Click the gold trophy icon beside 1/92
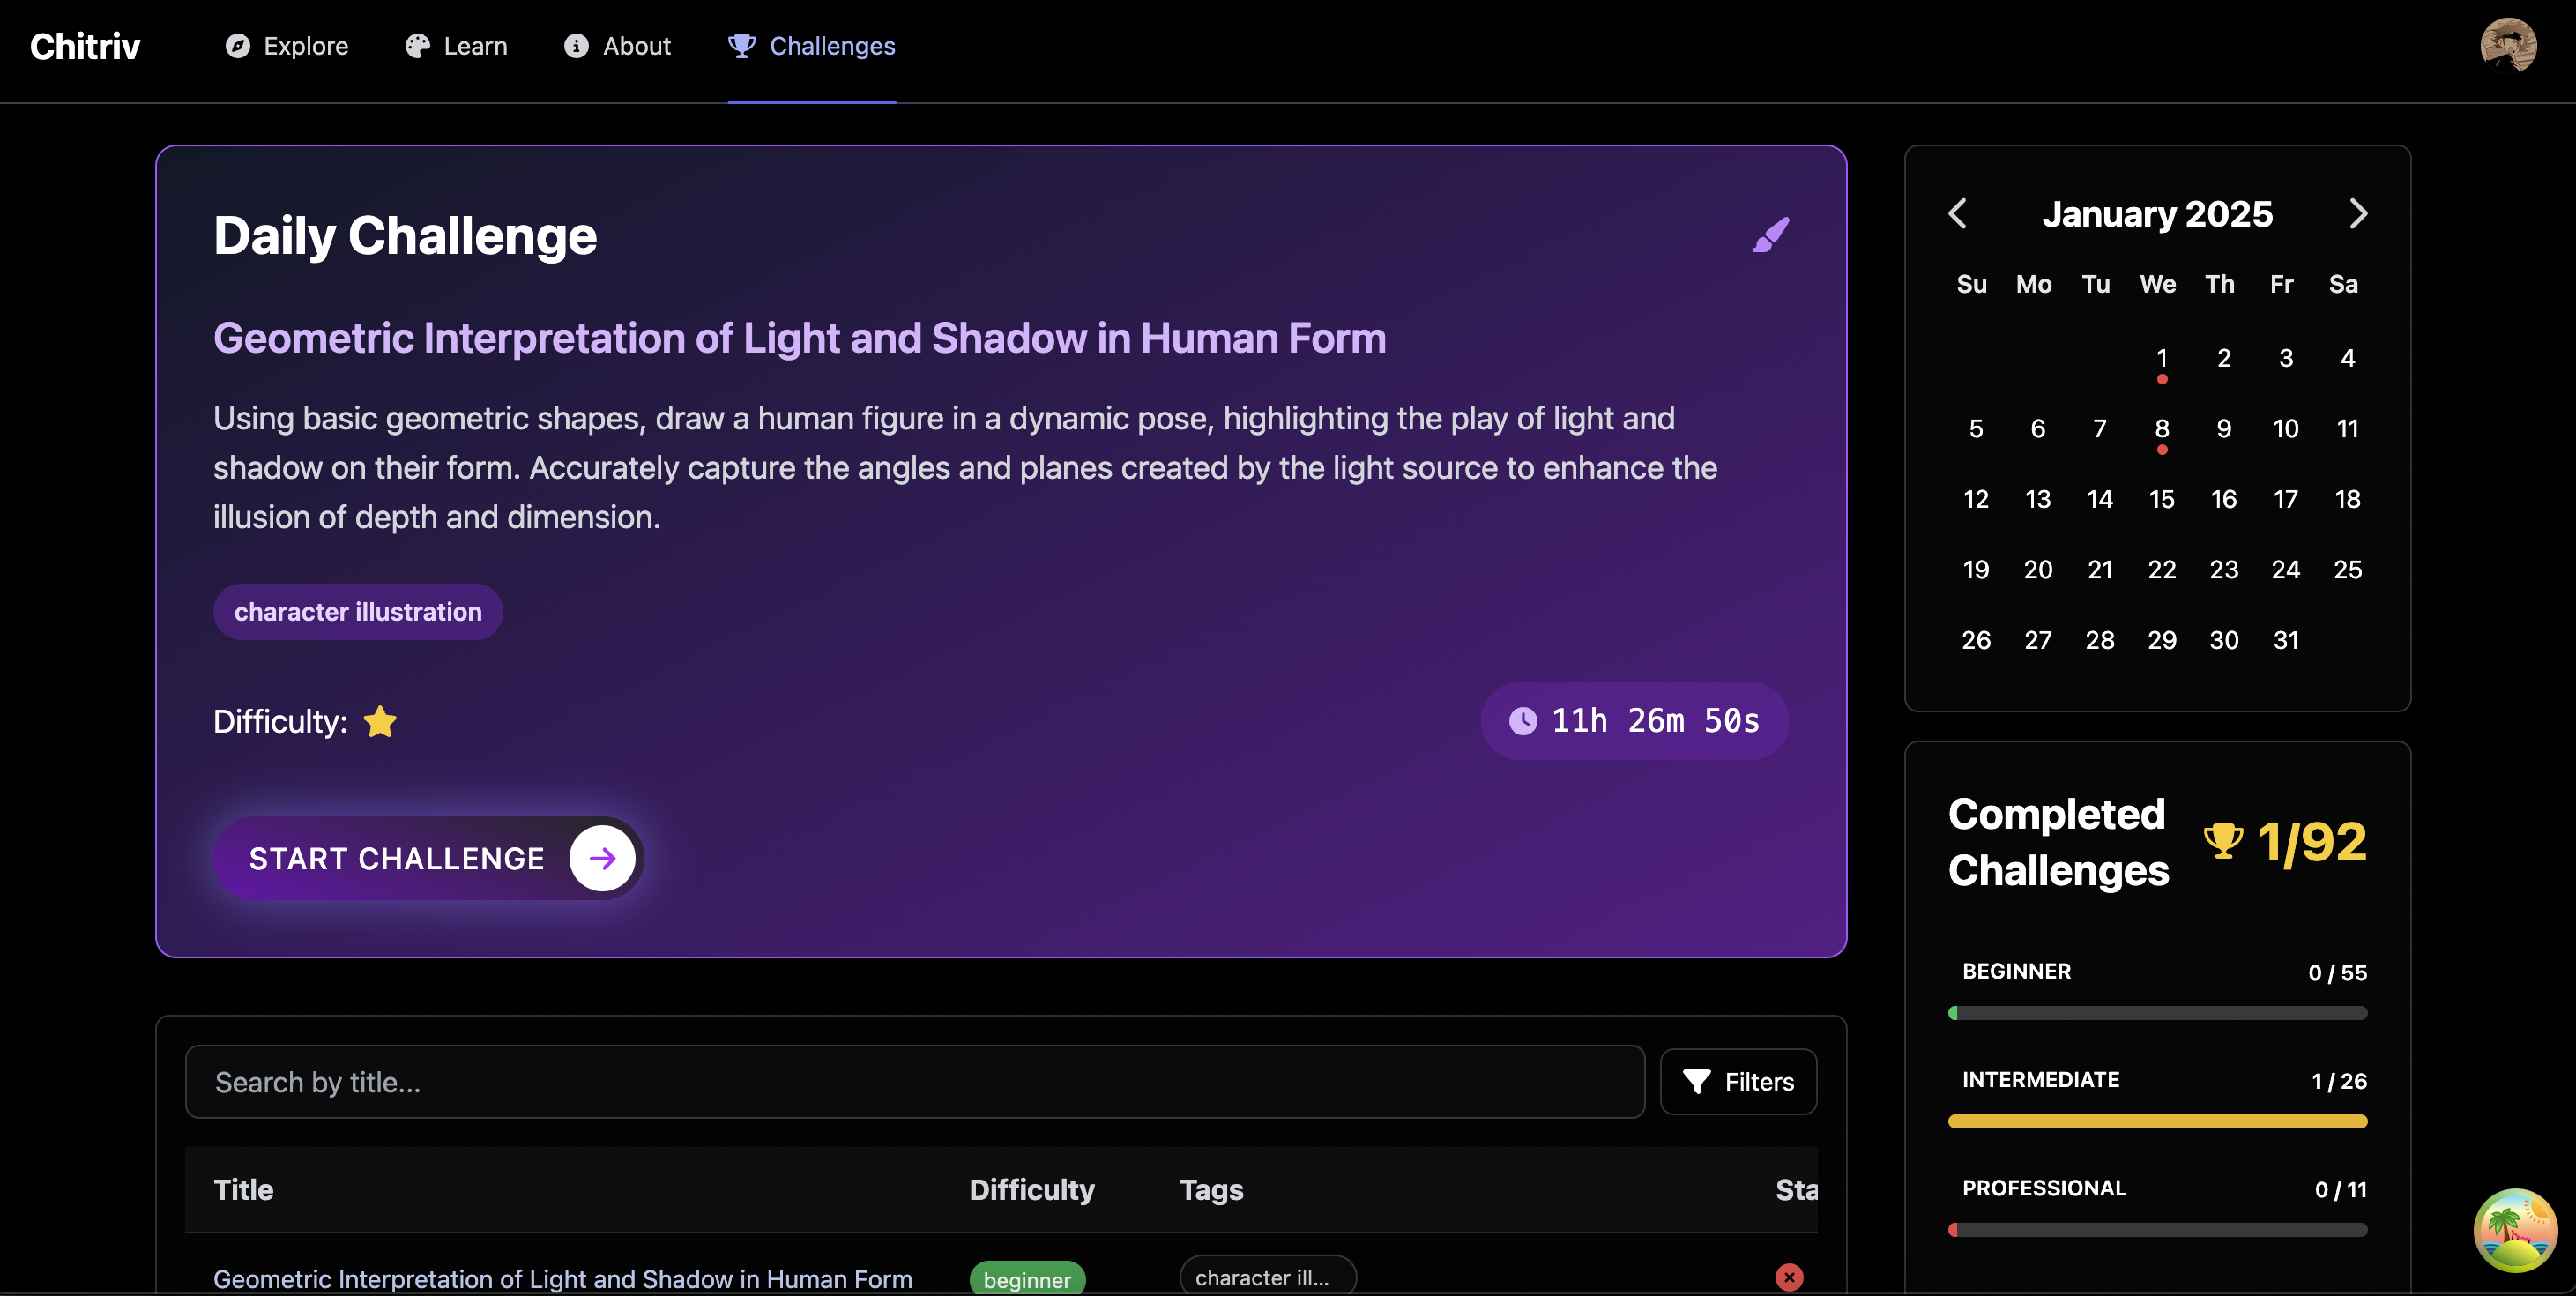 (x=2223, y=840)
